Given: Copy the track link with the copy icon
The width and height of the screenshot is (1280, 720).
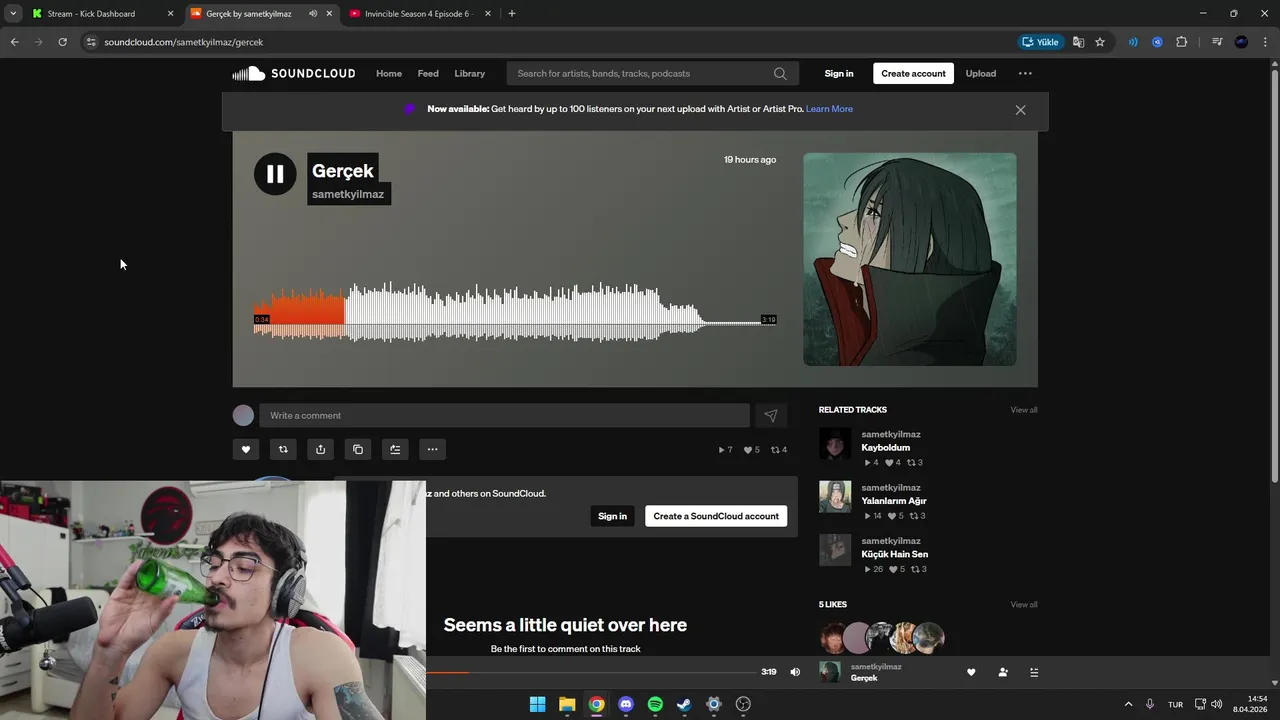Looking at the screenshot, I should tap(358, 449).
